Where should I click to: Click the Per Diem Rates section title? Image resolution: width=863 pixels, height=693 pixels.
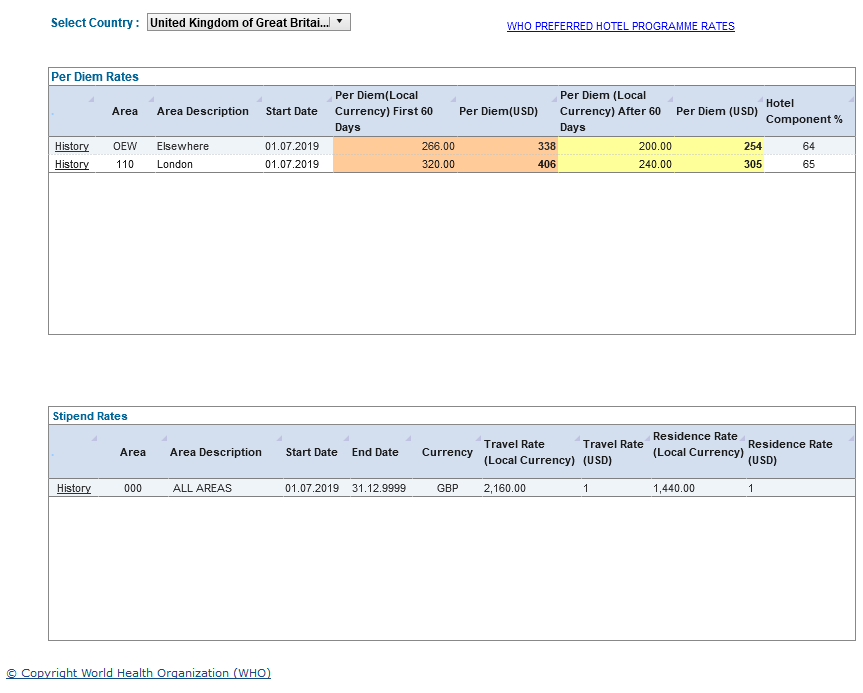[x=95, y=77]
